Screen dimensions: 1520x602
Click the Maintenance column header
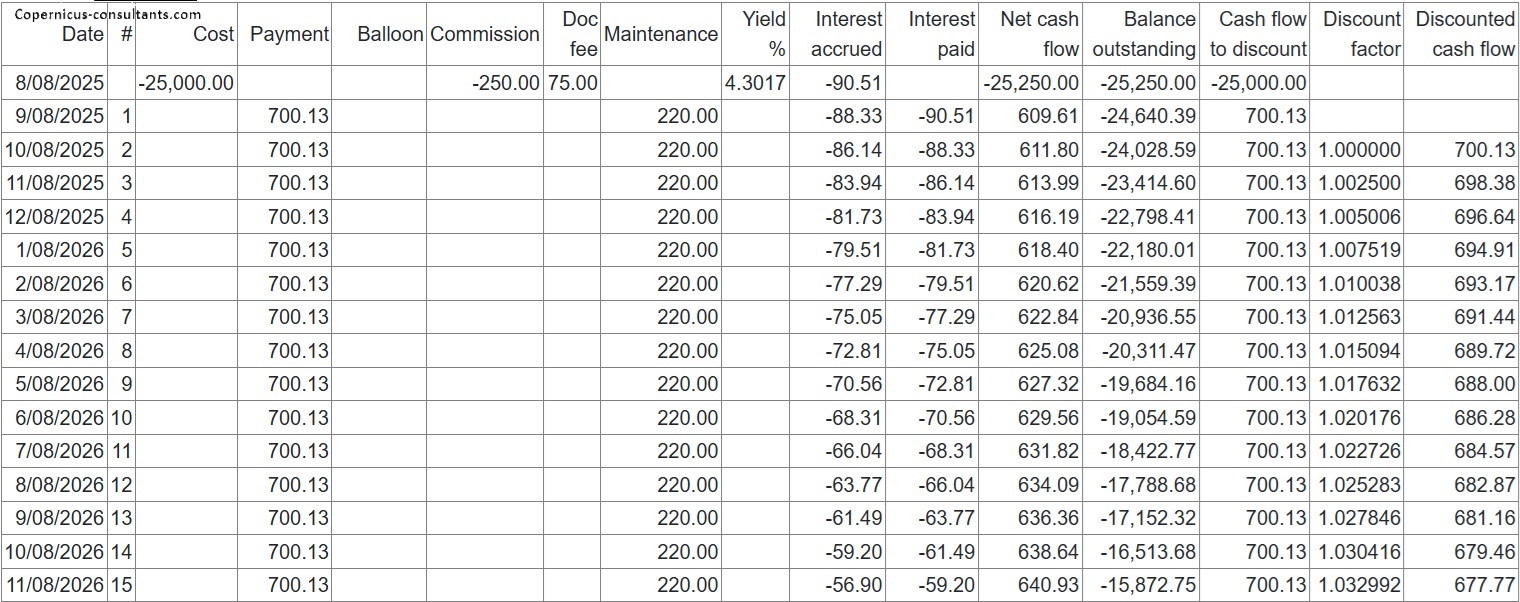[x=661, y=34]
